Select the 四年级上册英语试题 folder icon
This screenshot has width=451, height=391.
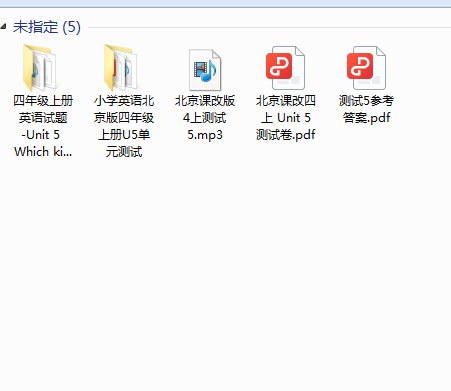(40, 68)
